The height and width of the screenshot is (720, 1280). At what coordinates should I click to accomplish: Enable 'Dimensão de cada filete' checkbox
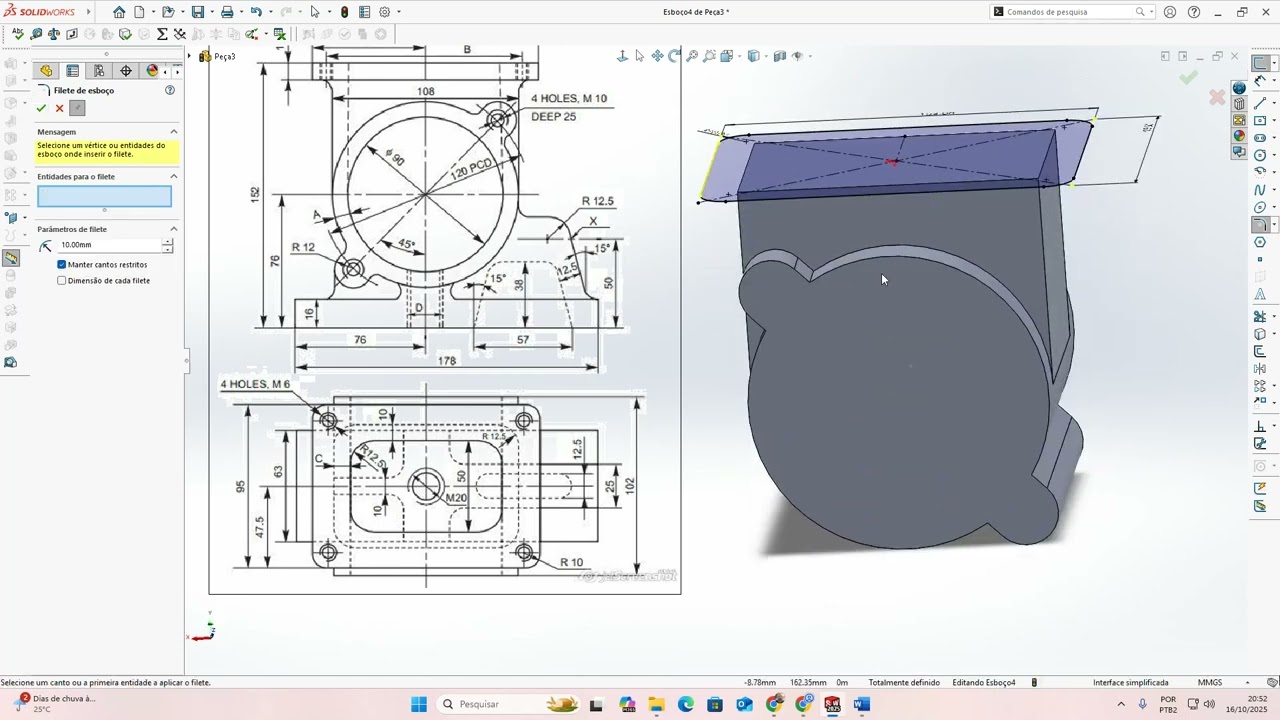pyautogui.click(x=62, y=281)
